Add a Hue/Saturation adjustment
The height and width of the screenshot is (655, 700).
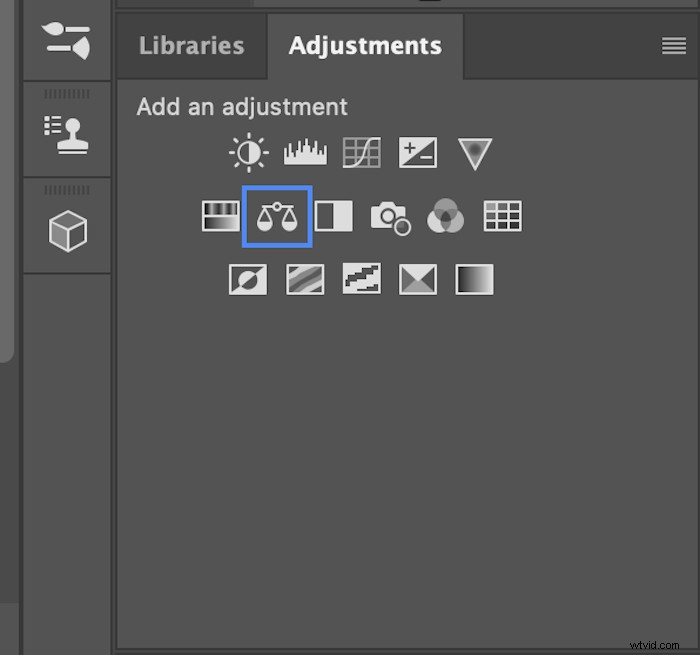pyautogui.click(x=221, y=216)
